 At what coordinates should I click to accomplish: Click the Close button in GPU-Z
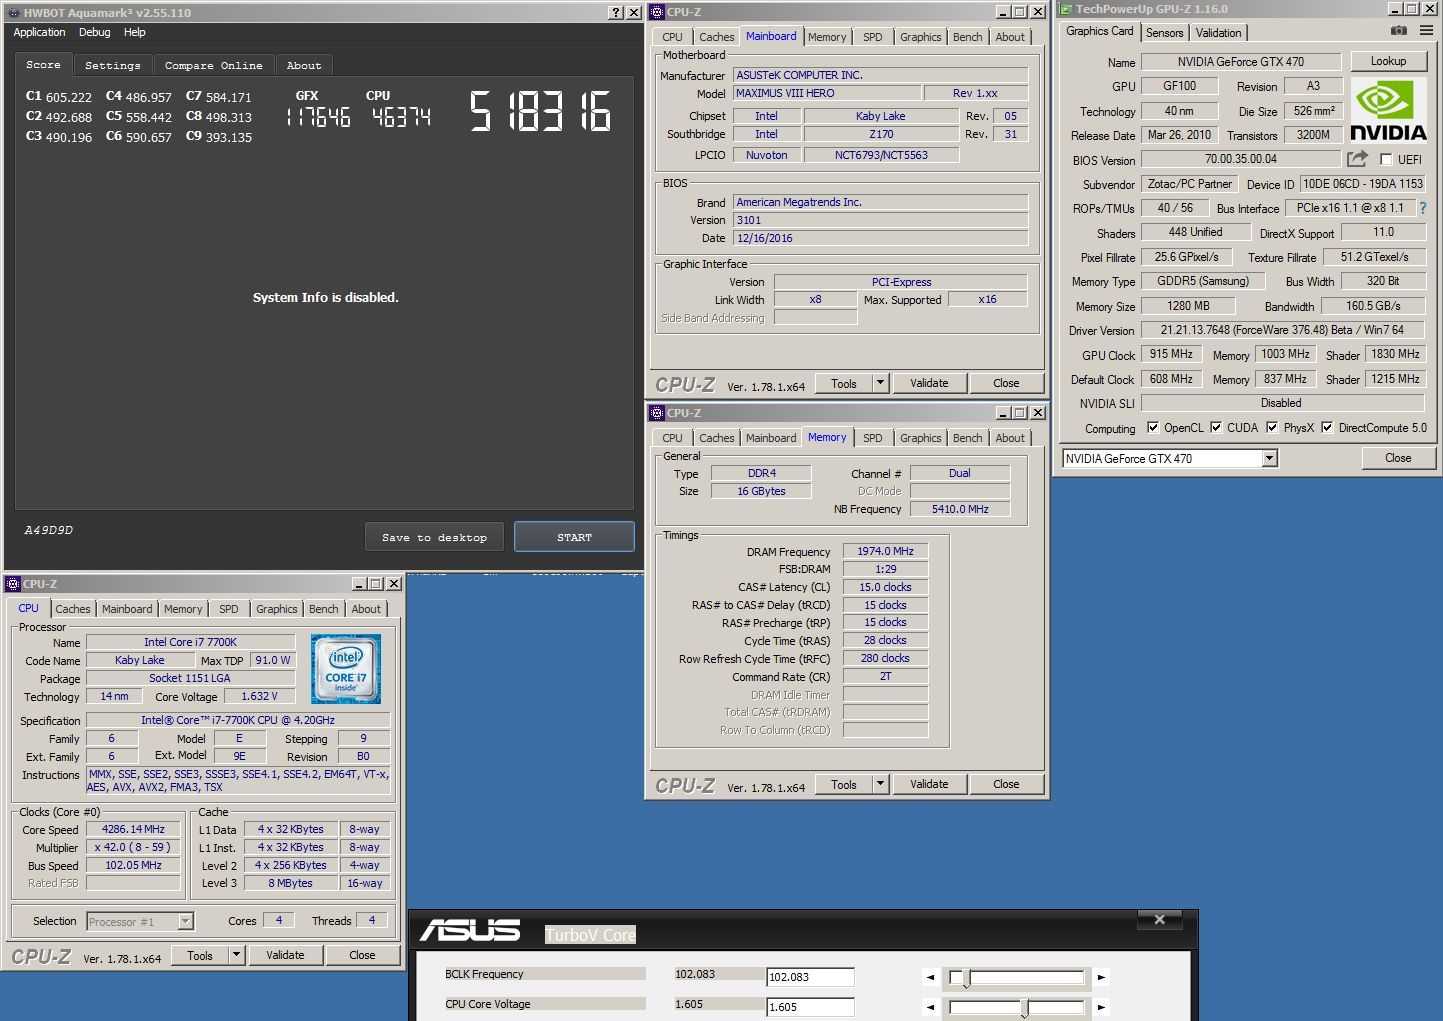(x=1398, y=458)
